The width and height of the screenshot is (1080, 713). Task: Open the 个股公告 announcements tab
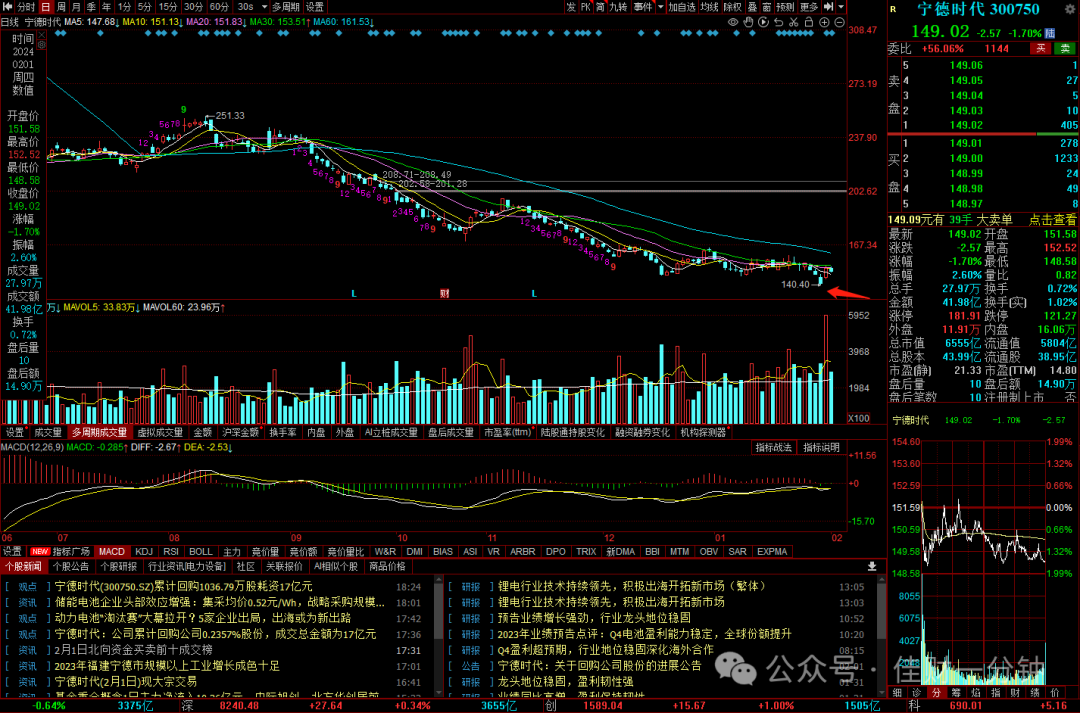[71, 567]
